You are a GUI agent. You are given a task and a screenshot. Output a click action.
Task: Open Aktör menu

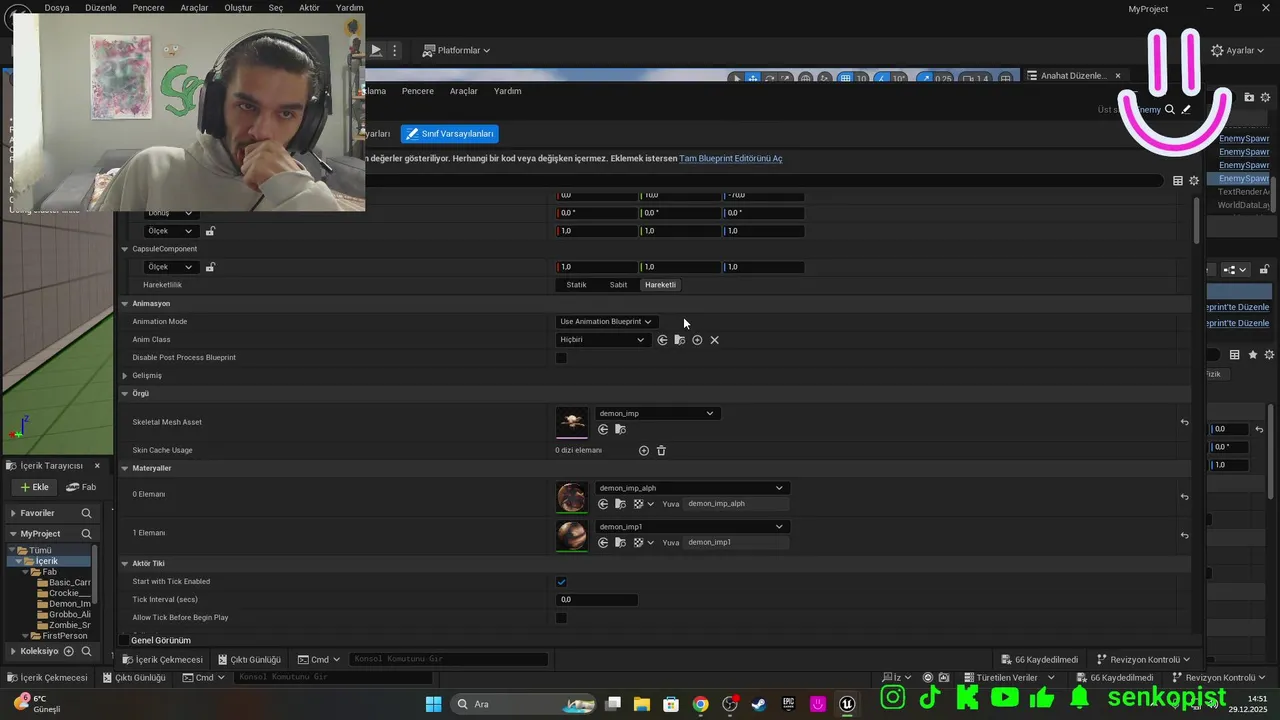pyautogui.click(x=310, y=7)
